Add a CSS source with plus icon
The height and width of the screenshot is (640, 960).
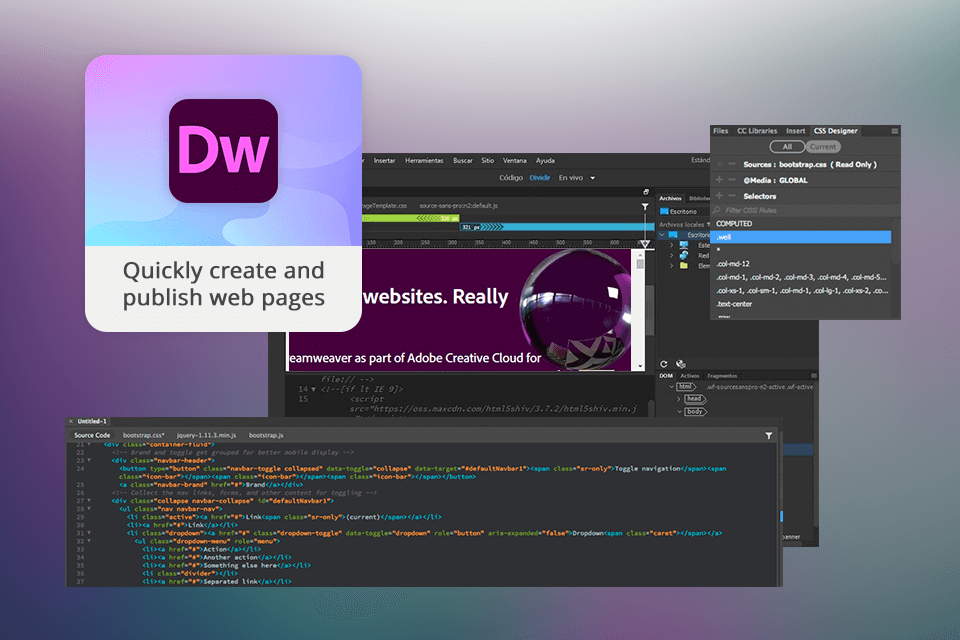click(719, 164)
